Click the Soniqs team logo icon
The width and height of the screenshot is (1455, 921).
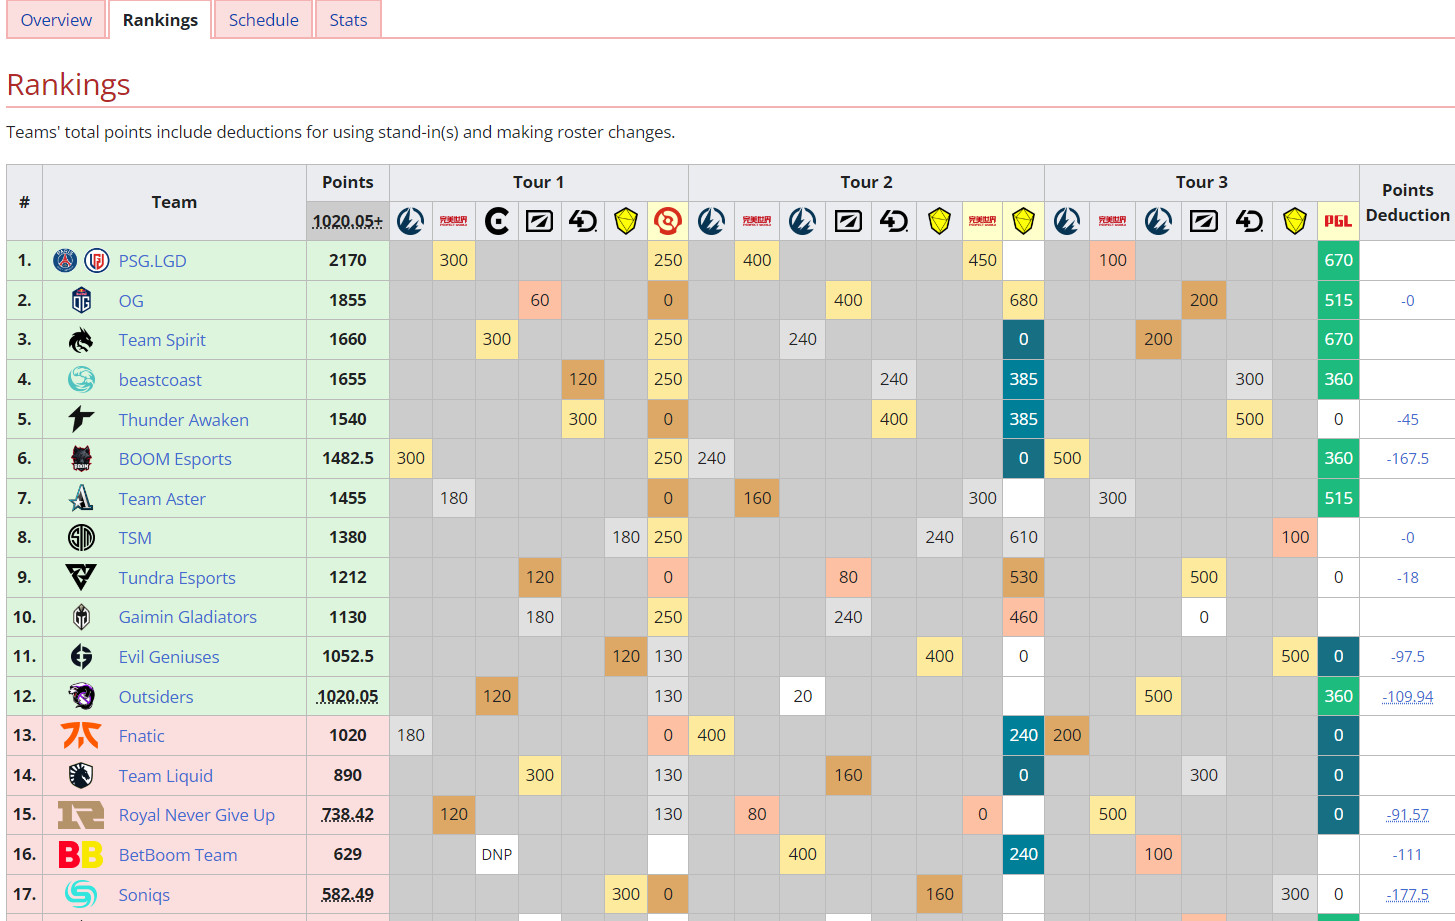click(x=81, y=894)
